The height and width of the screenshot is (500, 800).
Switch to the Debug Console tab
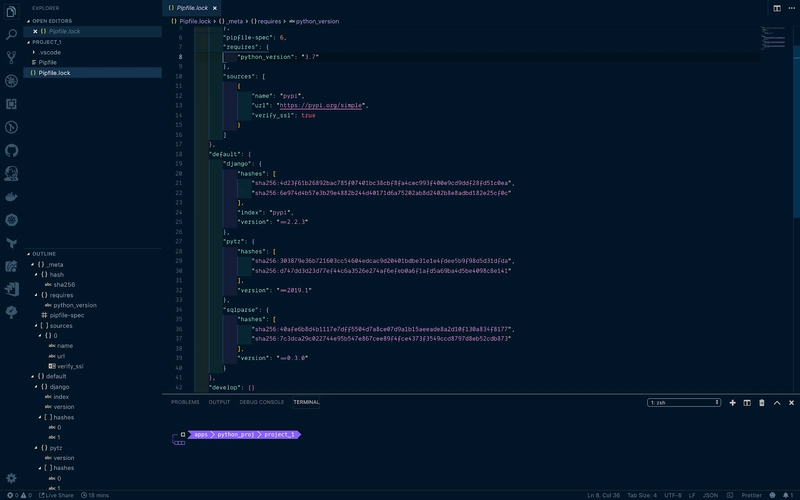[261, 402]
